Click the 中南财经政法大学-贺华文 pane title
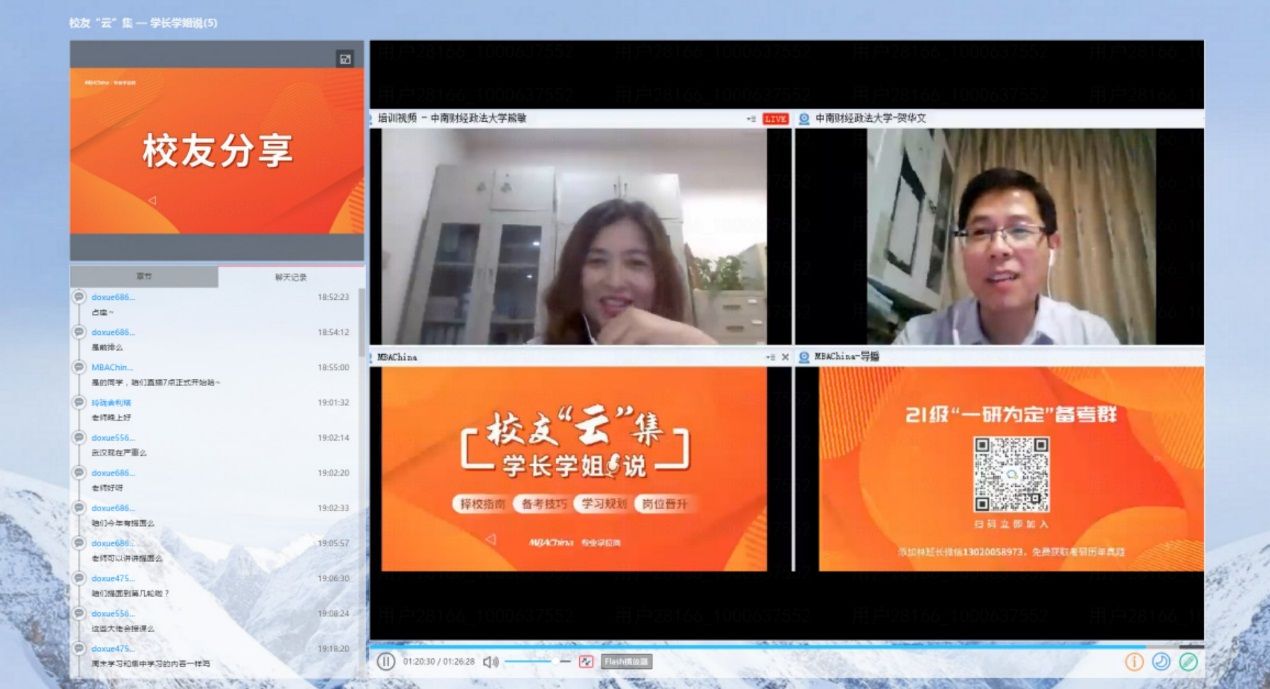The width and height of the screenshot is (1270, 689). (x=870, y=118)
